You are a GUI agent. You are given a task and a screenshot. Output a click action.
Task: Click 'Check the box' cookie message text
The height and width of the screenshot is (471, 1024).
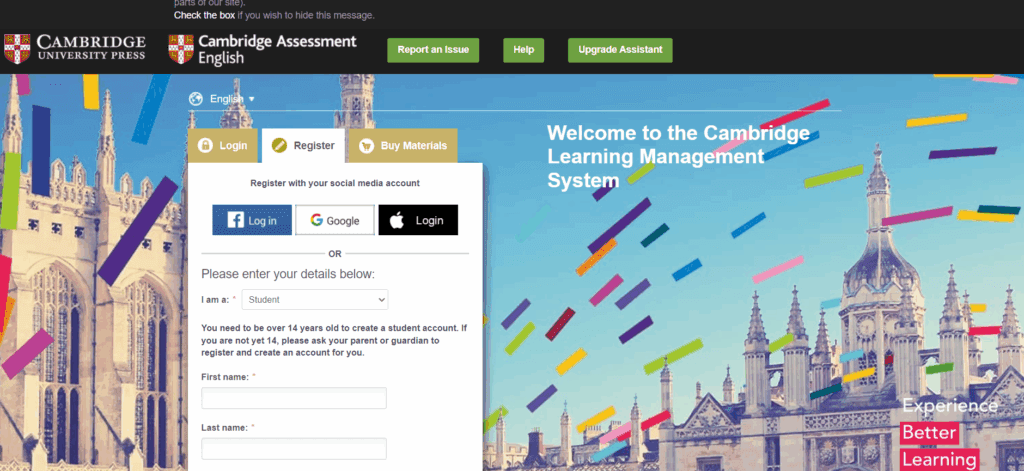point(204,15)
